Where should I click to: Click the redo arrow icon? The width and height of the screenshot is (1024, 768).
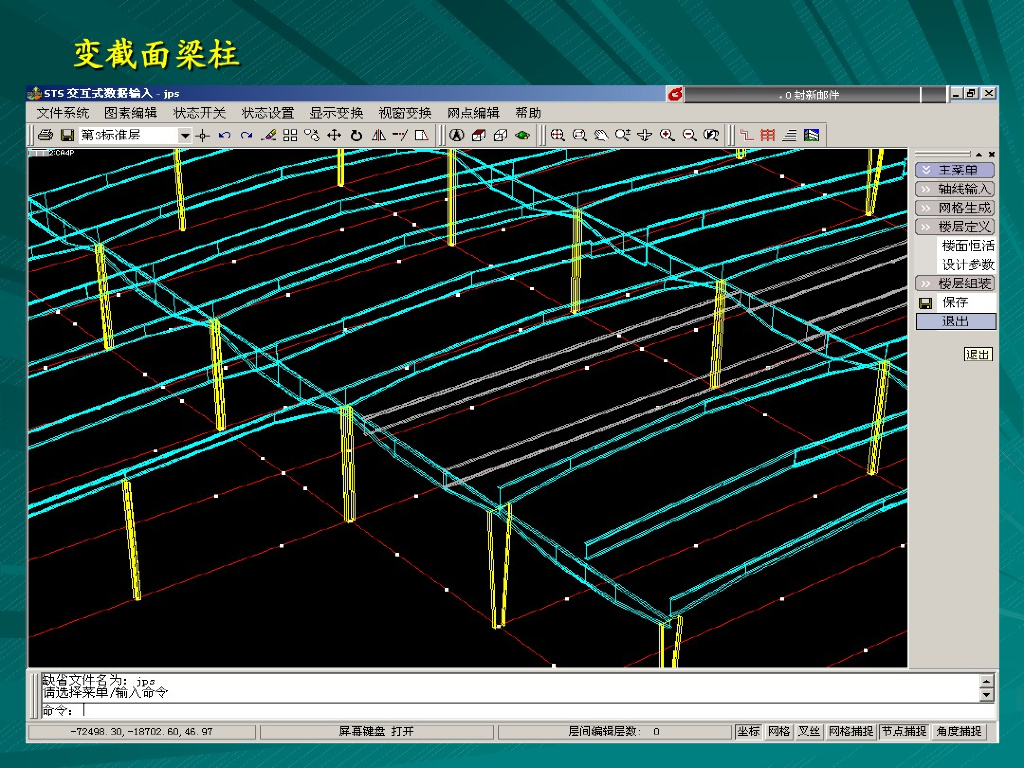[x=246, y=135]
